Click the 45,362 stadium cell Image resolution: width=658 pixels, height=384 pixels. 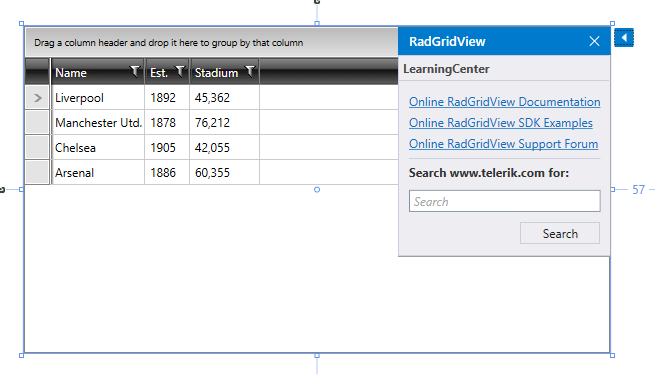pyautogui.click(x=225, y=98)
